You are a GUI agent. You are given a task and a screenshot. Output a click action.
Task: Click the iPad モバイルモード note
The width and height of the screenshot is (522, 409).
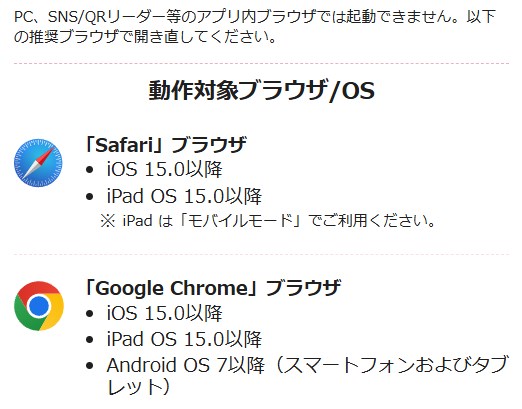[x=268, y=220]
